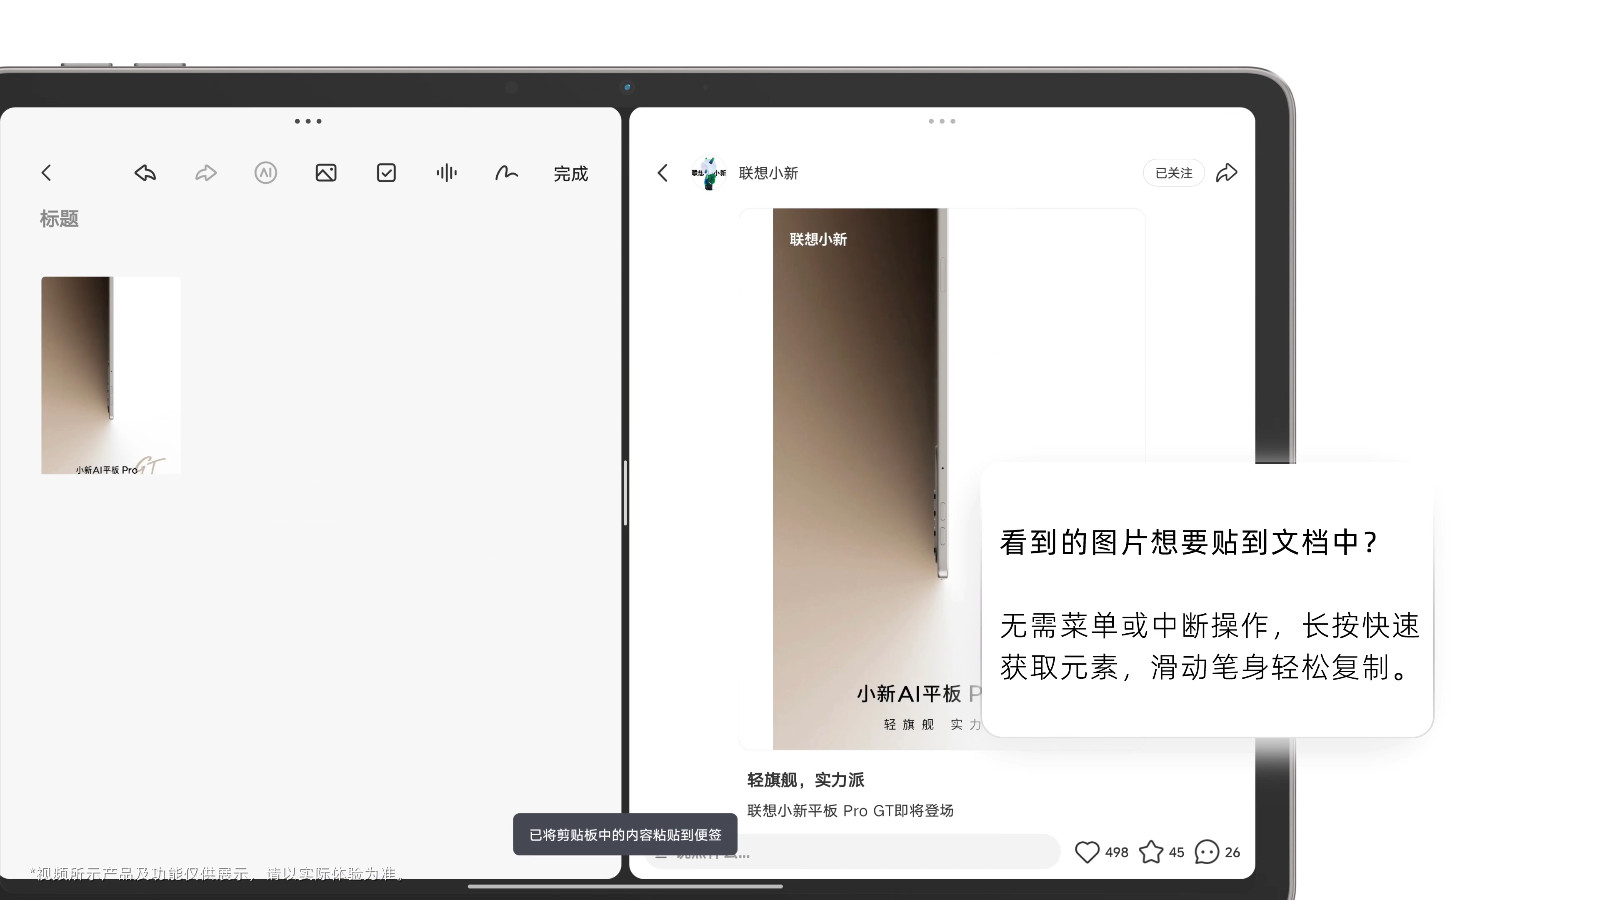Open the AI assistant in notes toolbar
This screenshot has width=1600, height=900.
tap(266, 173)
